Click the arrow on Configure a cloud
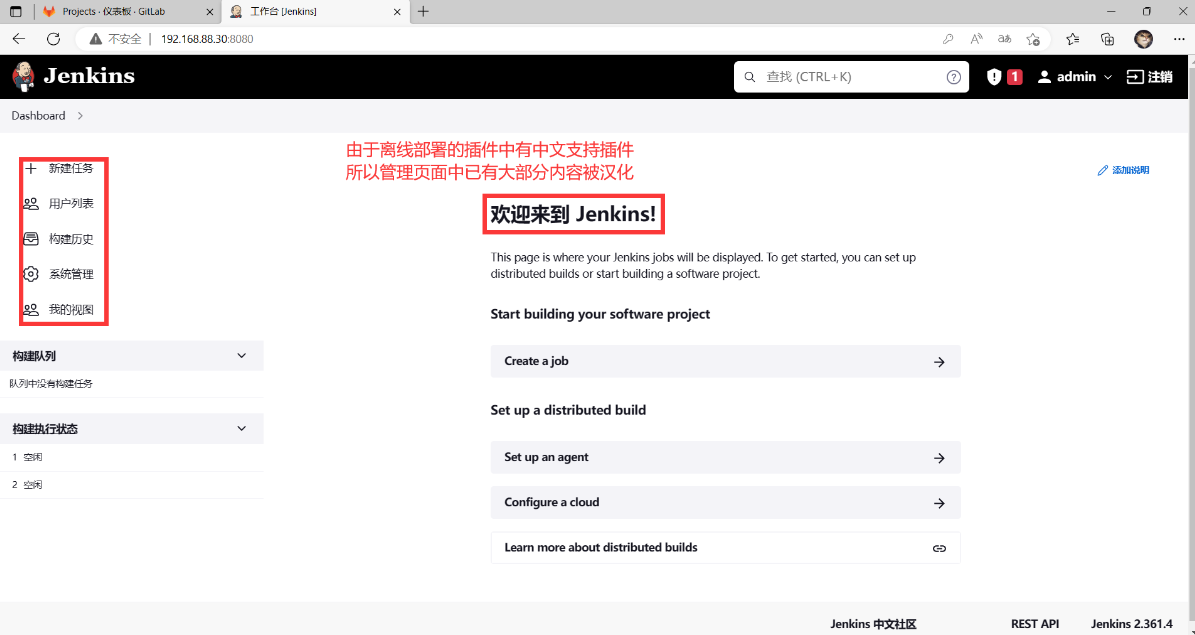 939,503
